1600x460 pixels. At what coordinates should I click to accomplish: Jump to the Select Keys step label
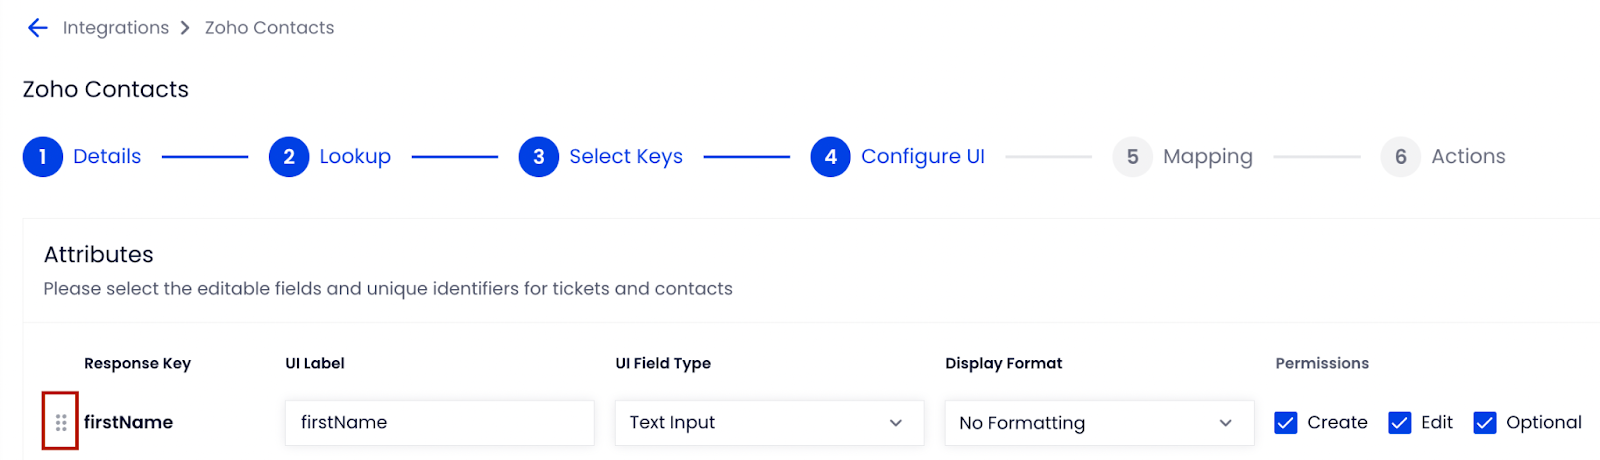(626, 157)
